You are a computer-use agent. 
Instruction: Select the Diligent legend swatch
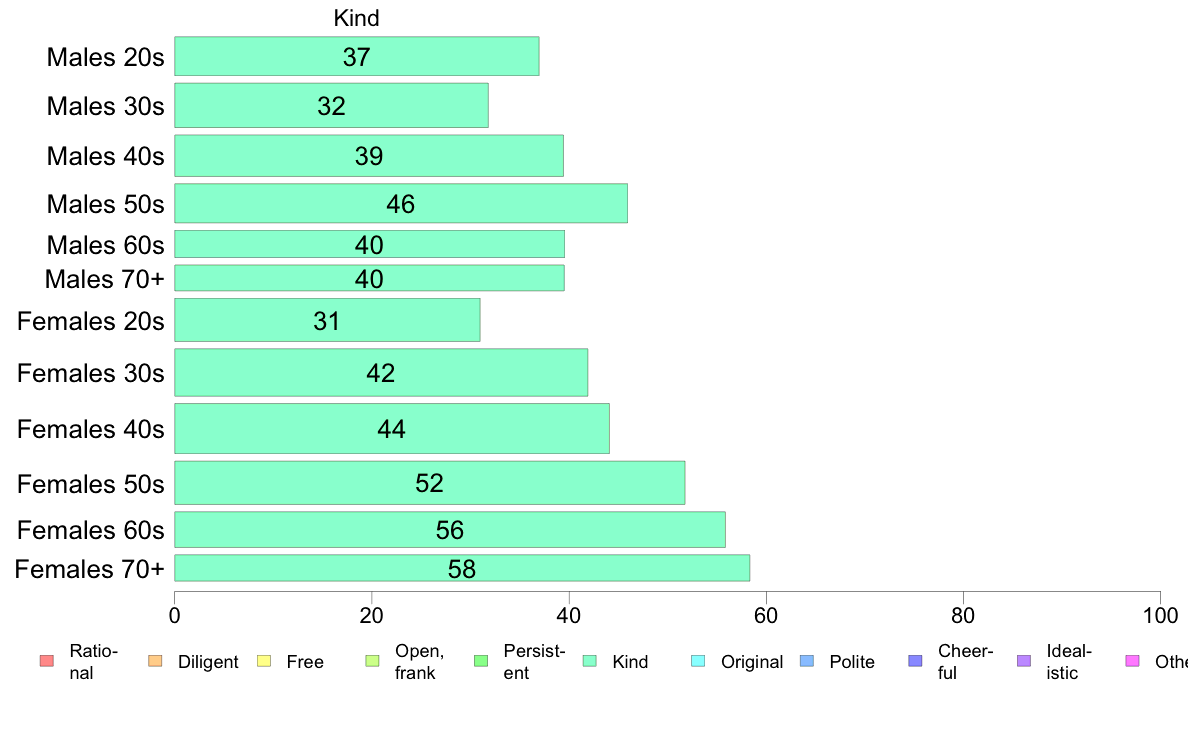155,661
